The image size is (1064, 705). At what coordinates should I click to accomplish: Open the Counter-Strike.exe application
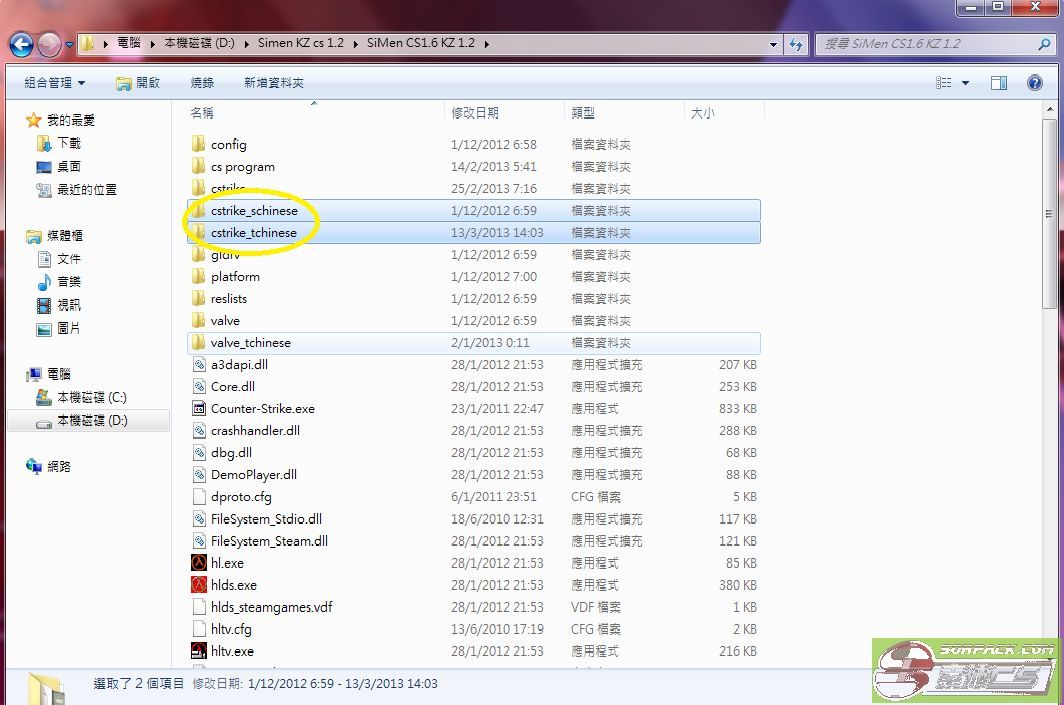[264, 408]
